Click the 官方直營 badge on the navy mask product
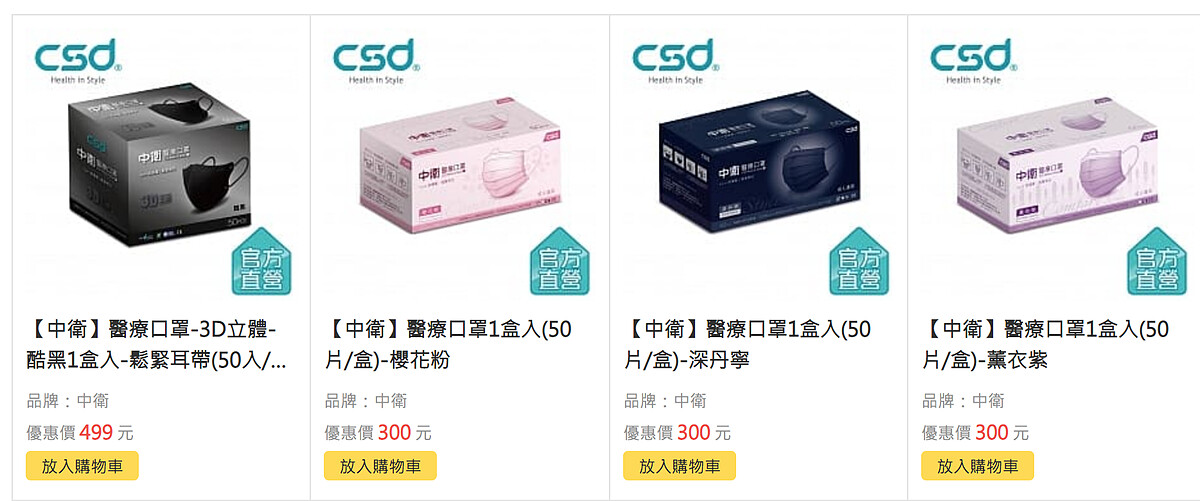1200x501 pixels. pos(859,261)
